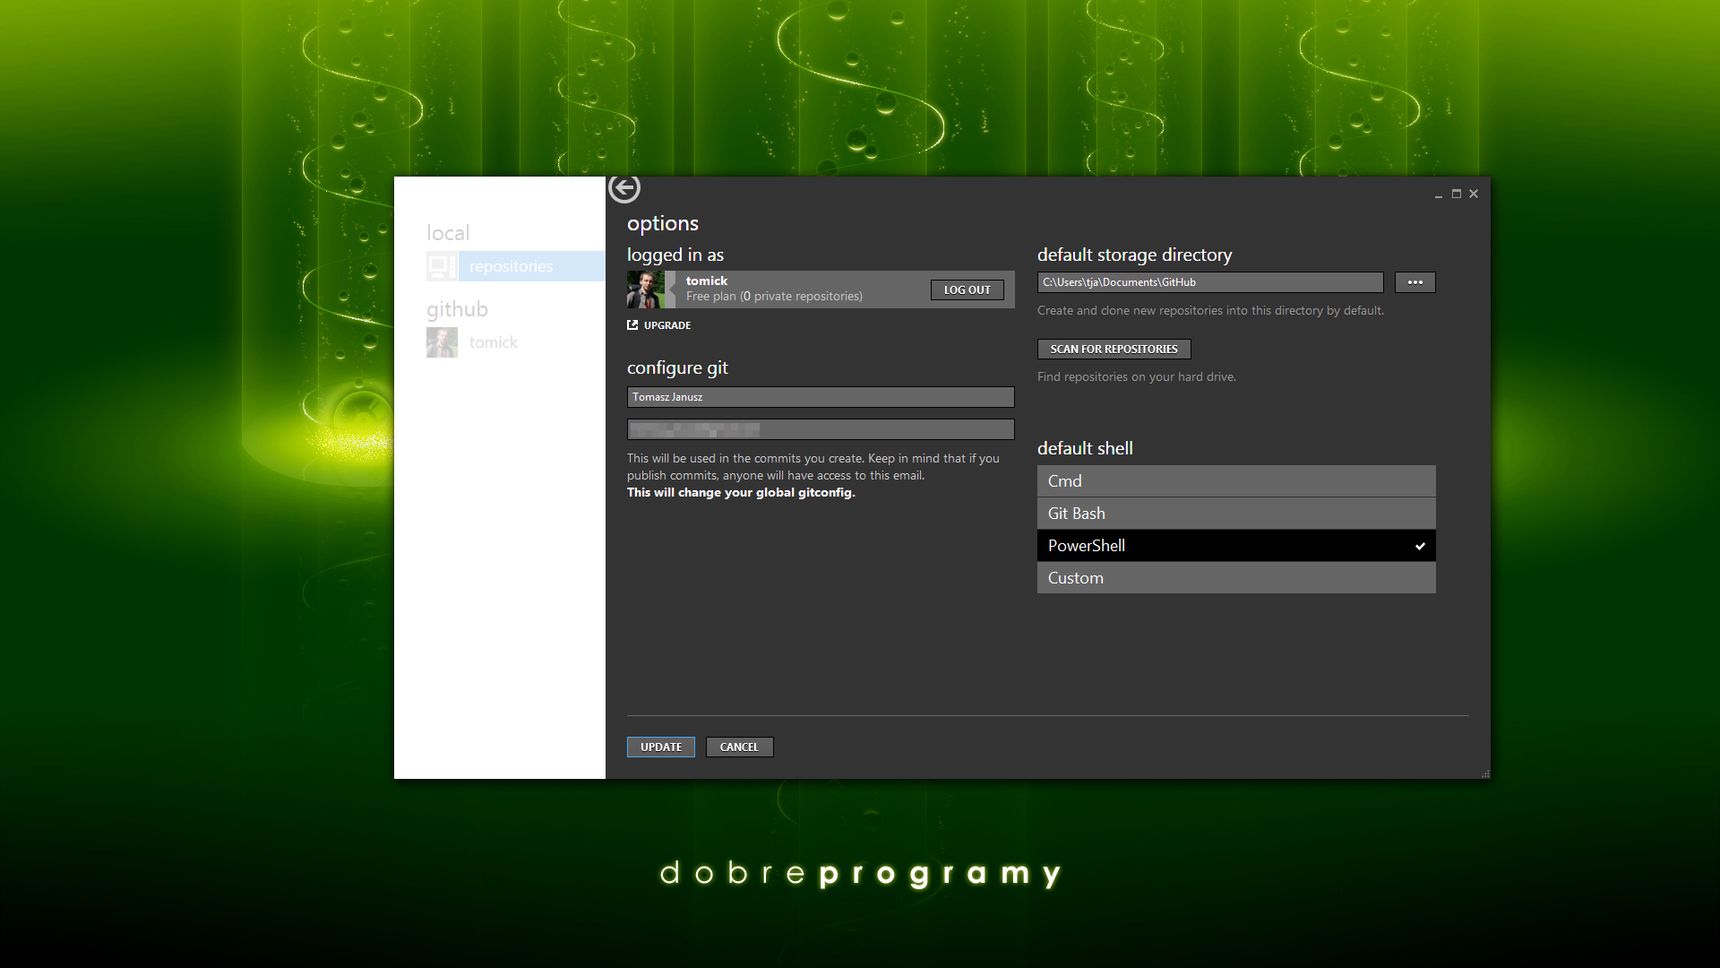Browse for directory with ellipsis button

coord(1415,282)
